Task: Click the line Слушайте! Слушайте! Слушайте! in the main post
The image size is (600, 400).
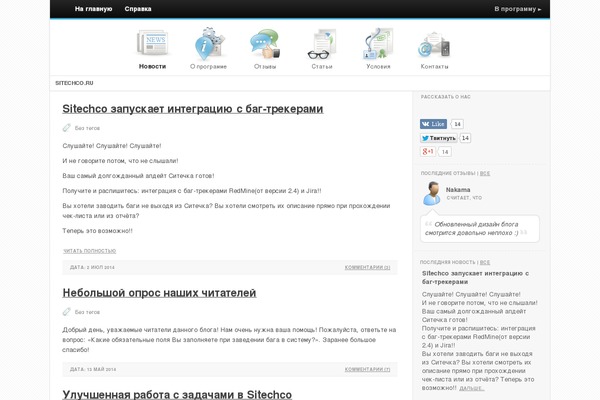Action: coord(112,146)
